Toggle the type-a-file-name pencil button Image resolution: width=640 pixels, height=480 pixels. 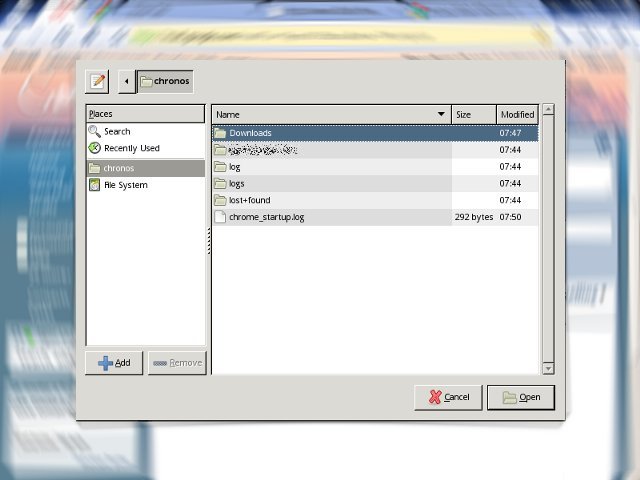[x=97, y=81]
